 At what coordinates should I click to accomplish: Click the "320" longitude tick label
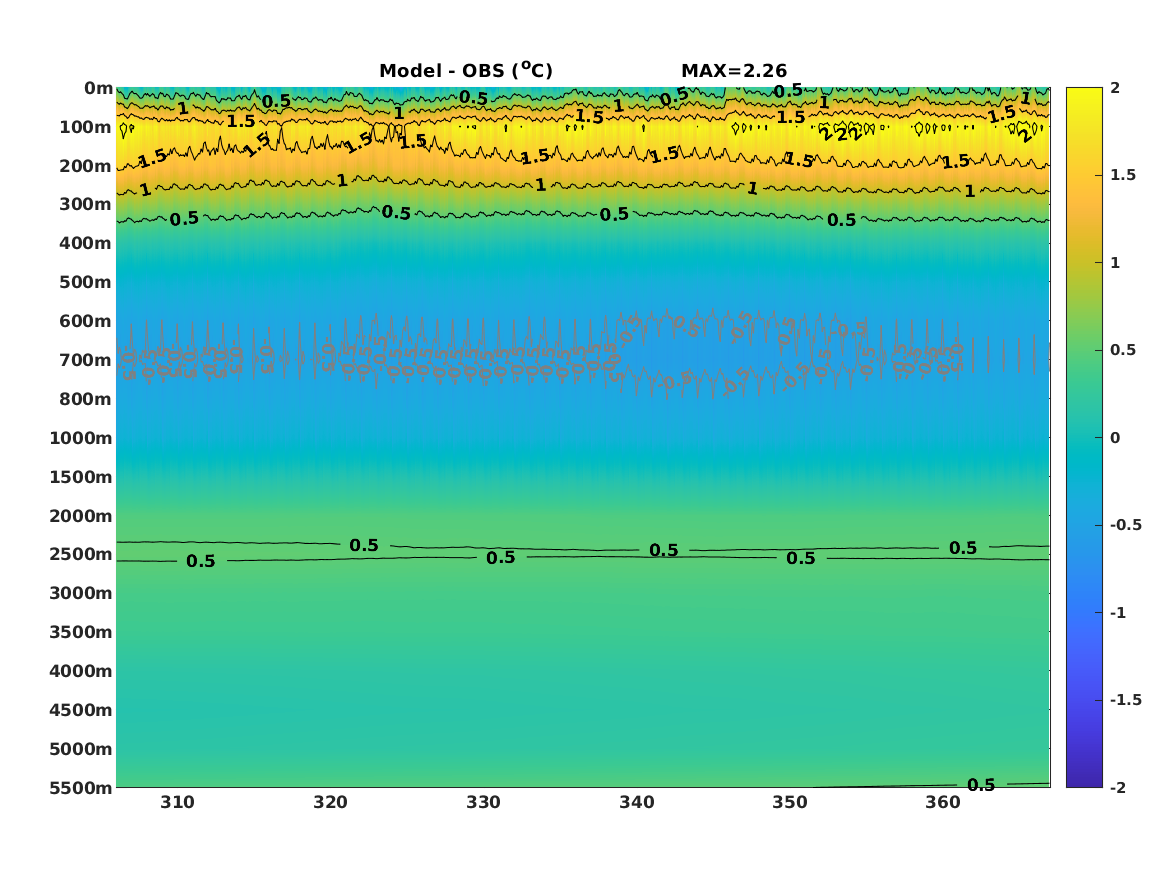[x=330, y=802]
